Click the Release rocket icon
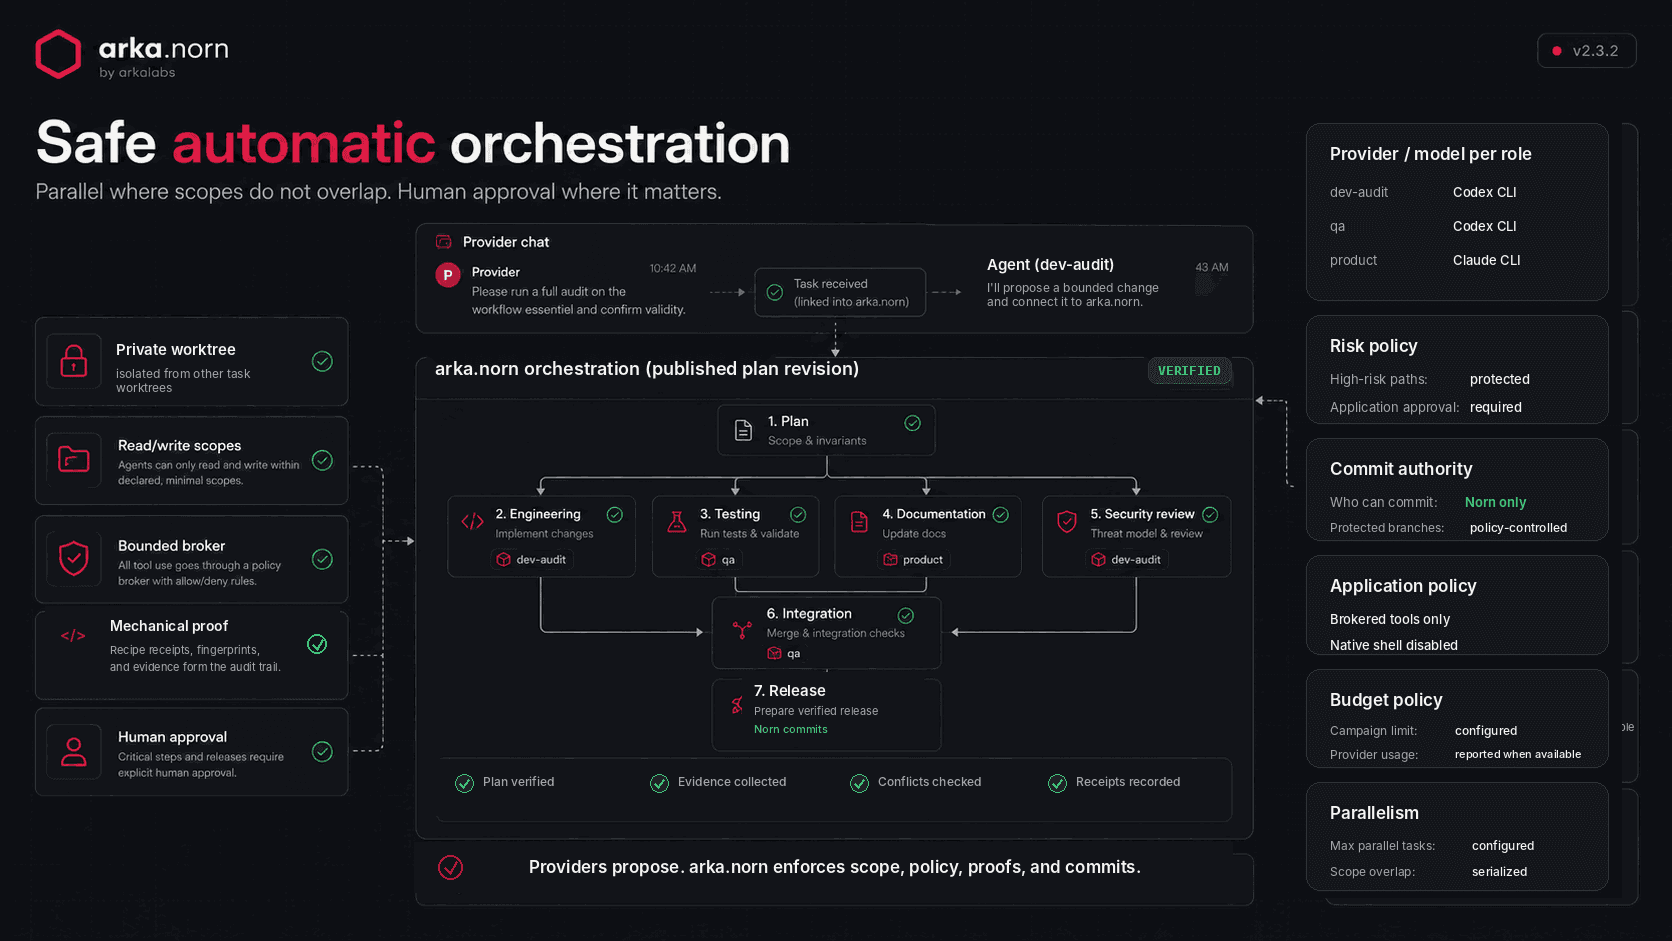This screenshot has height=941, width=1672. click(737, 705)
